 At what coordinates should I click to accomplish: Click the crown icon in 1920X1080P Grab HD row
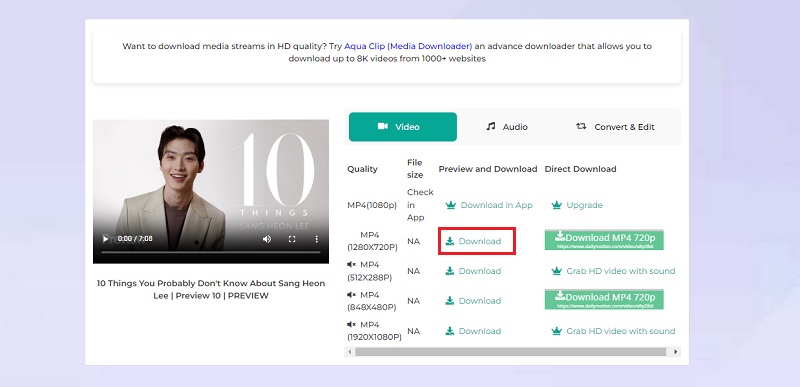coord(557,331)
